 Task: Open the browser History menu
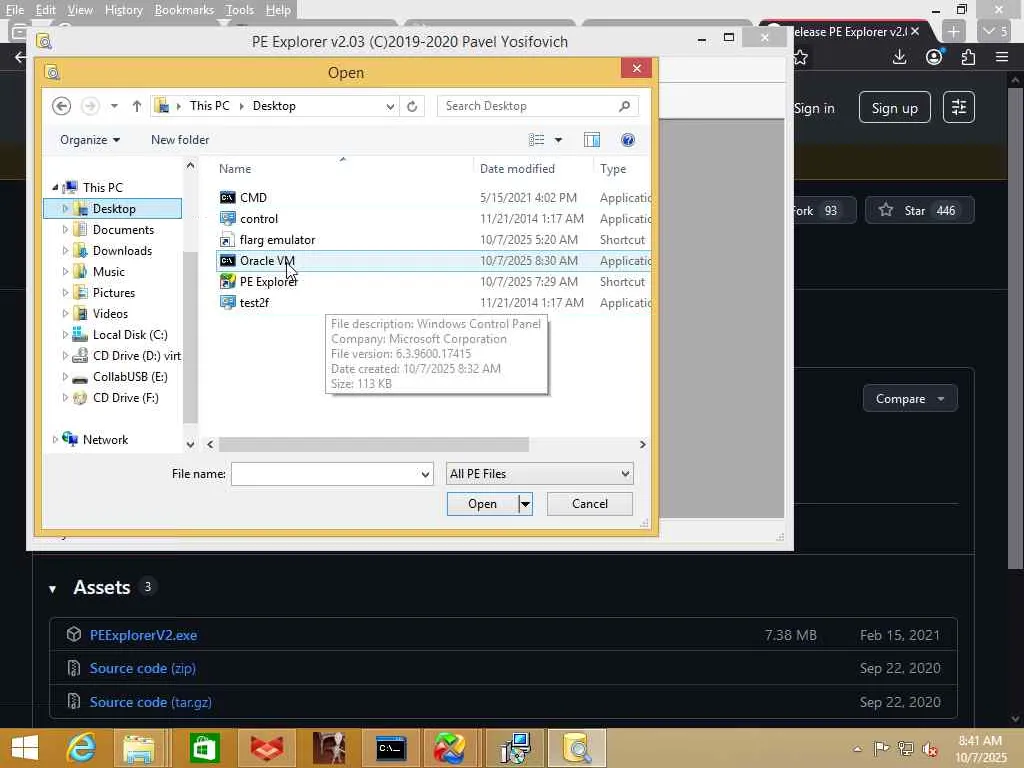(x=123, y=10)
